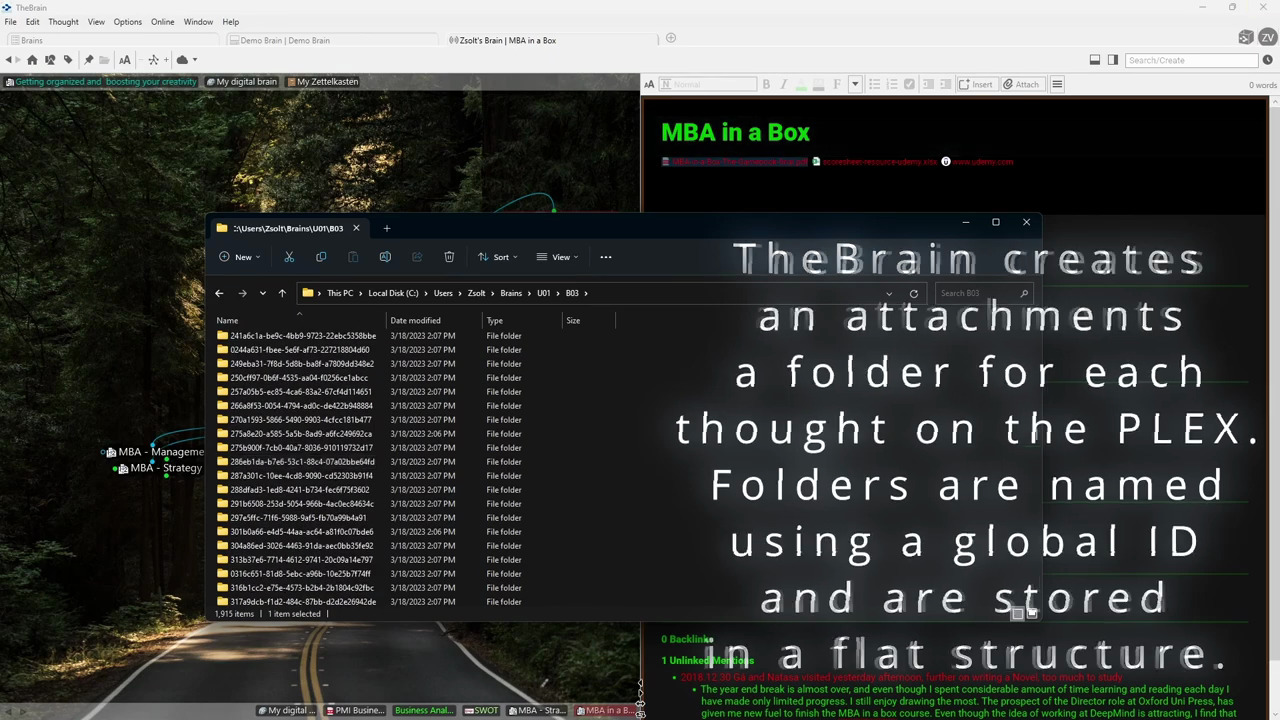Click the See more ellipsis in File Explorer
The image size is (1280, 720).
605,257
